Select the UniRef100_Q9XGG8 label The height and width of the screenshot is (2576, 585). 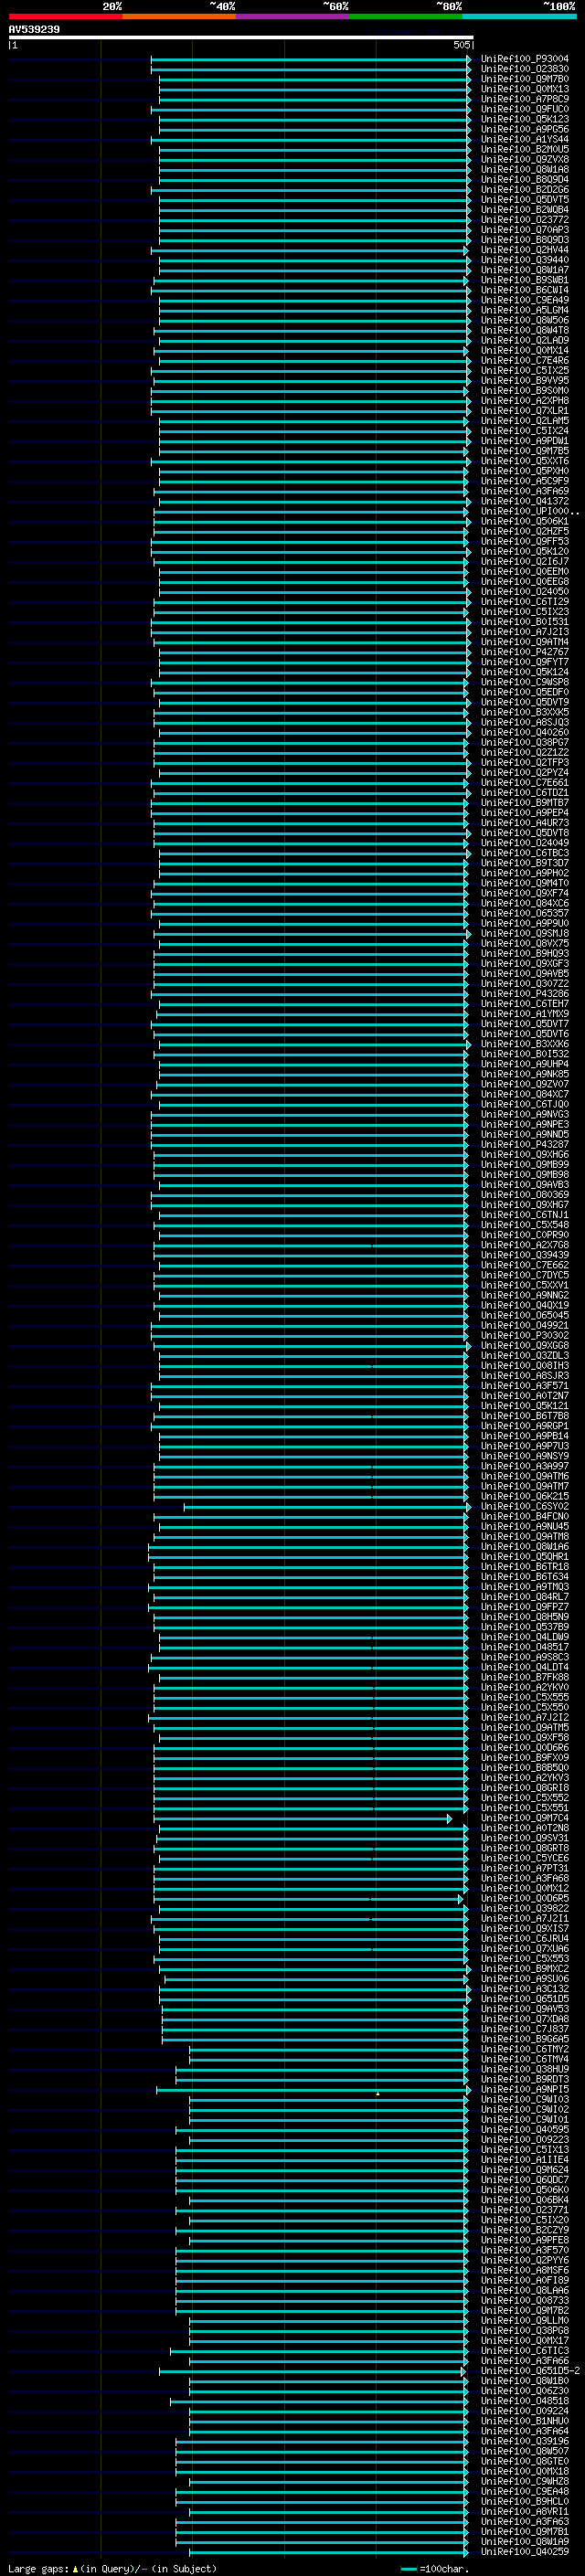point(524,1345)
